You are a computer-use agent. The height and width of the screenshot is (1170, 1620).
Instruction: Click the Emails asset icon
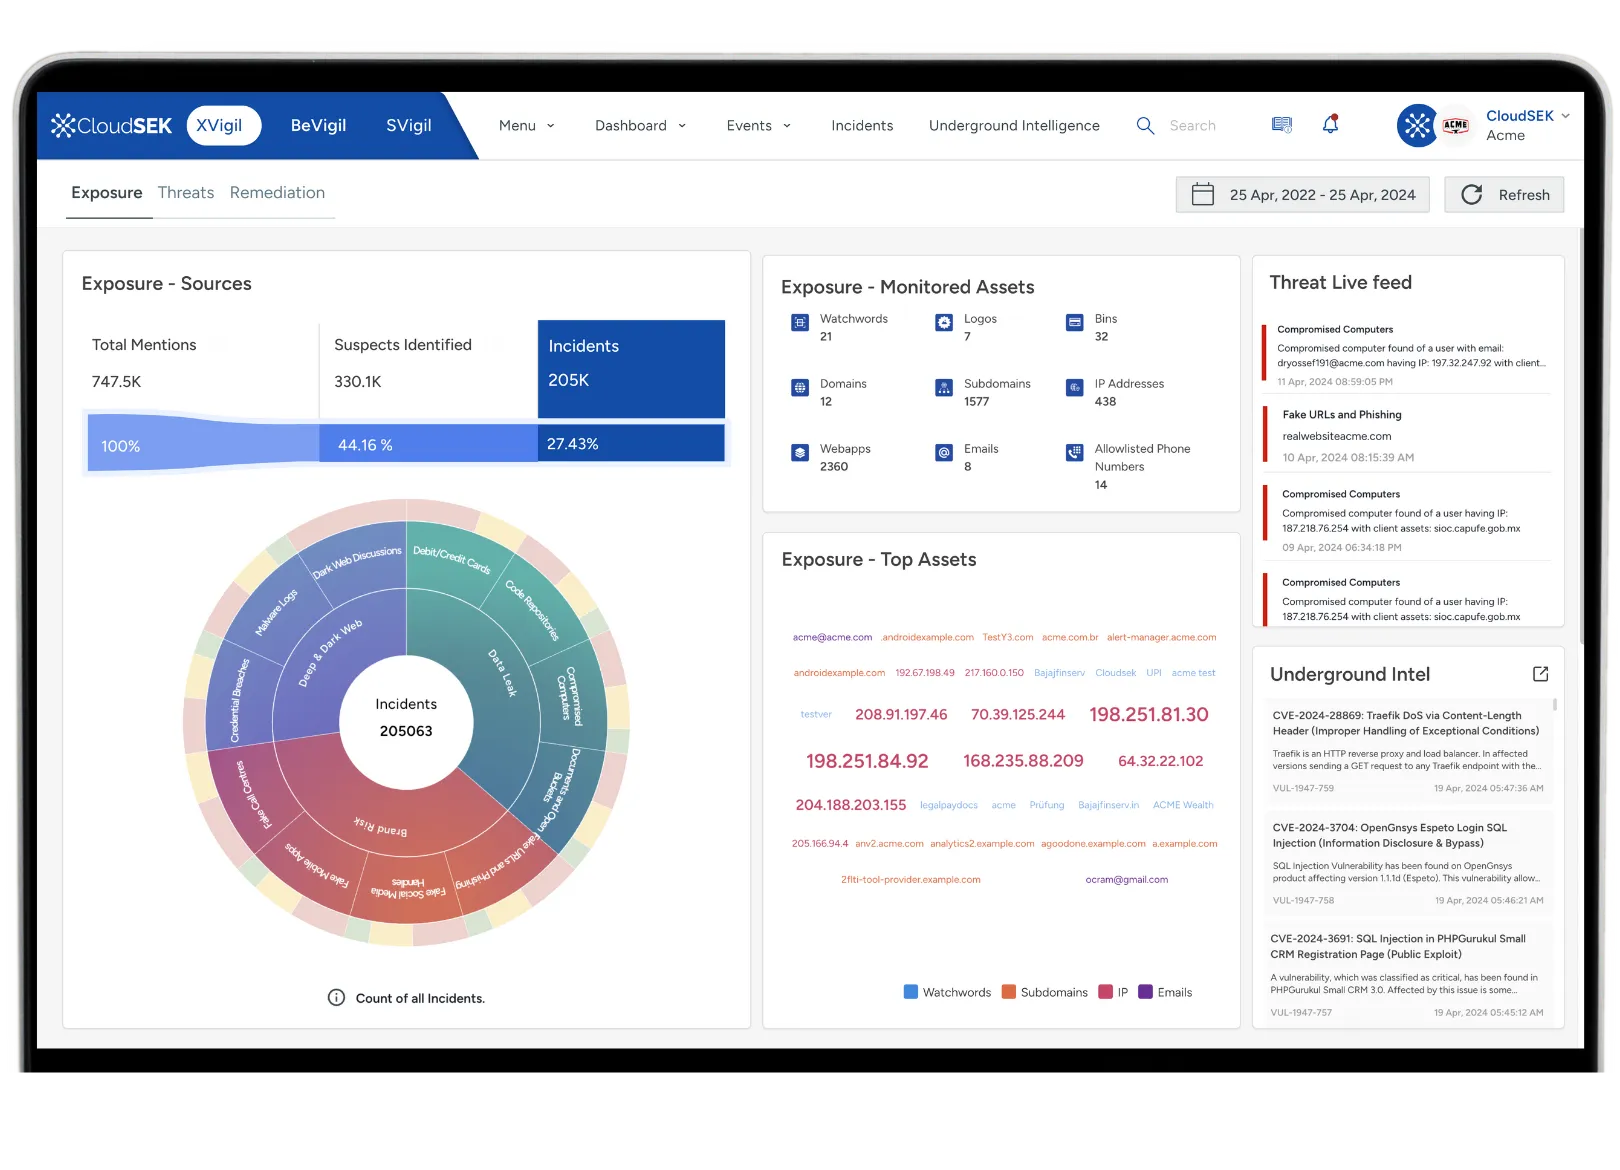[x=944, y=453]
